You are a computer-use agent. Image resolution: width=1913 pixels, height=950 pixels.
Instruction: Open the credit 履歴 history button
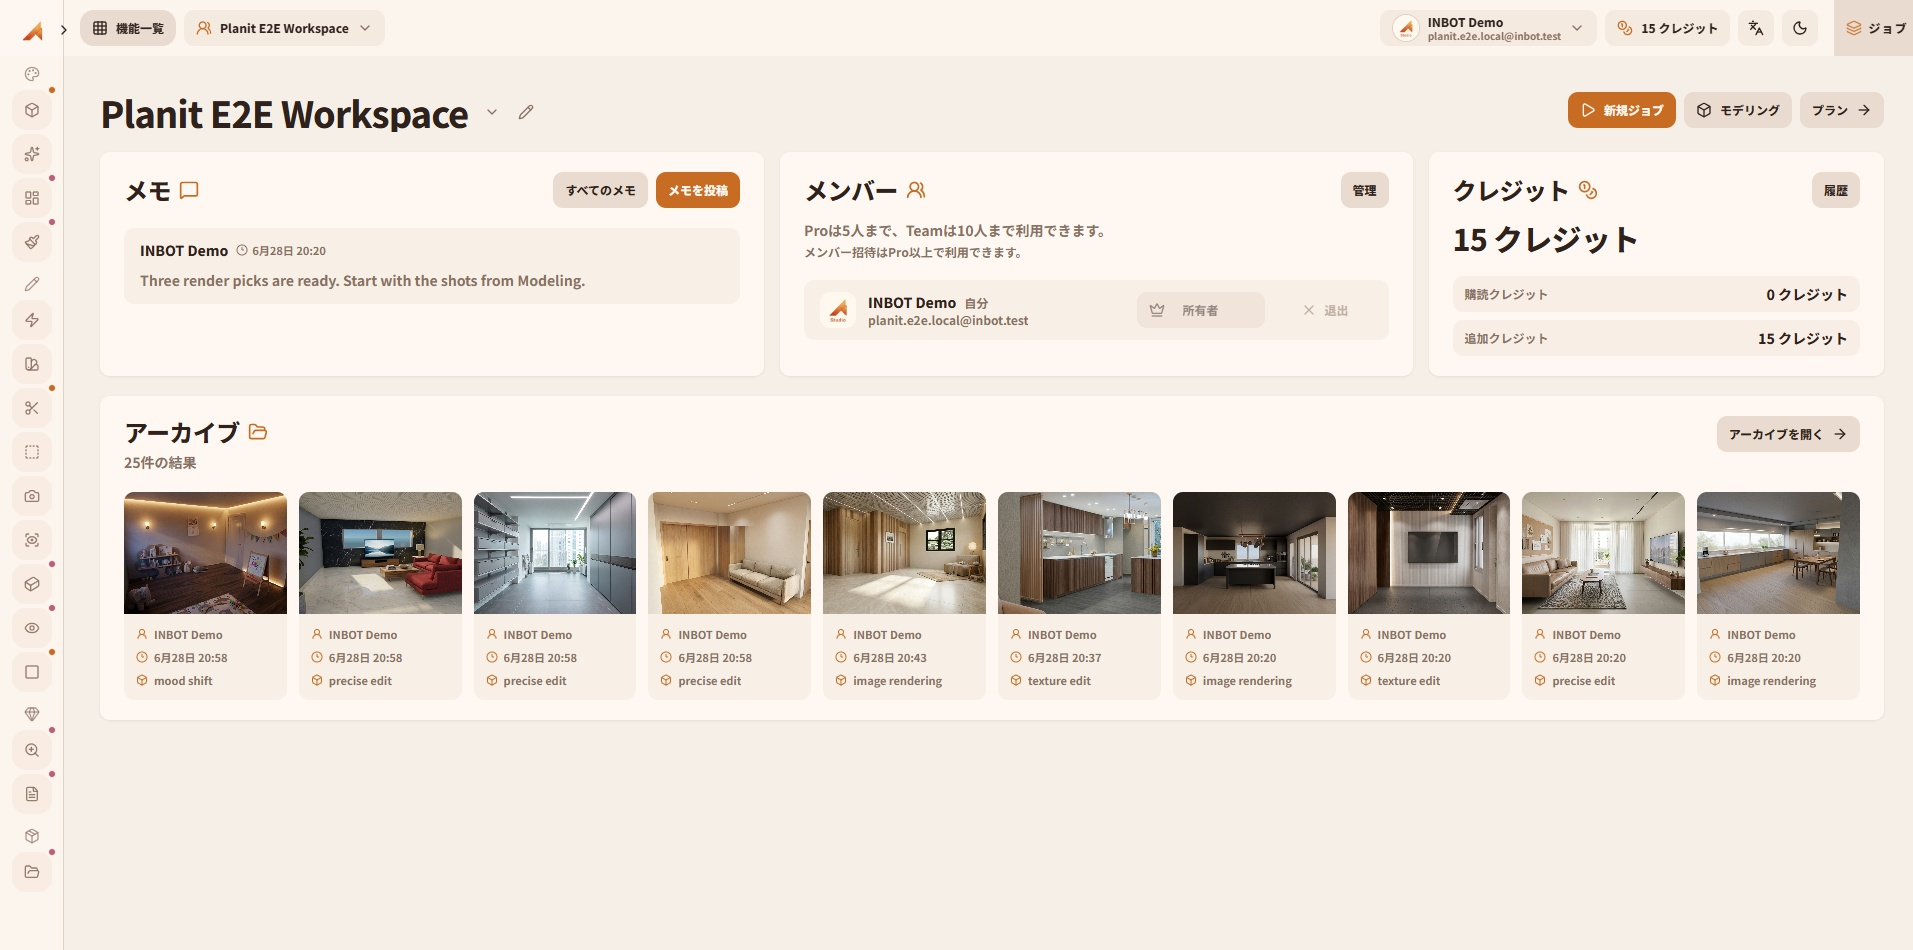point(1835,190)
